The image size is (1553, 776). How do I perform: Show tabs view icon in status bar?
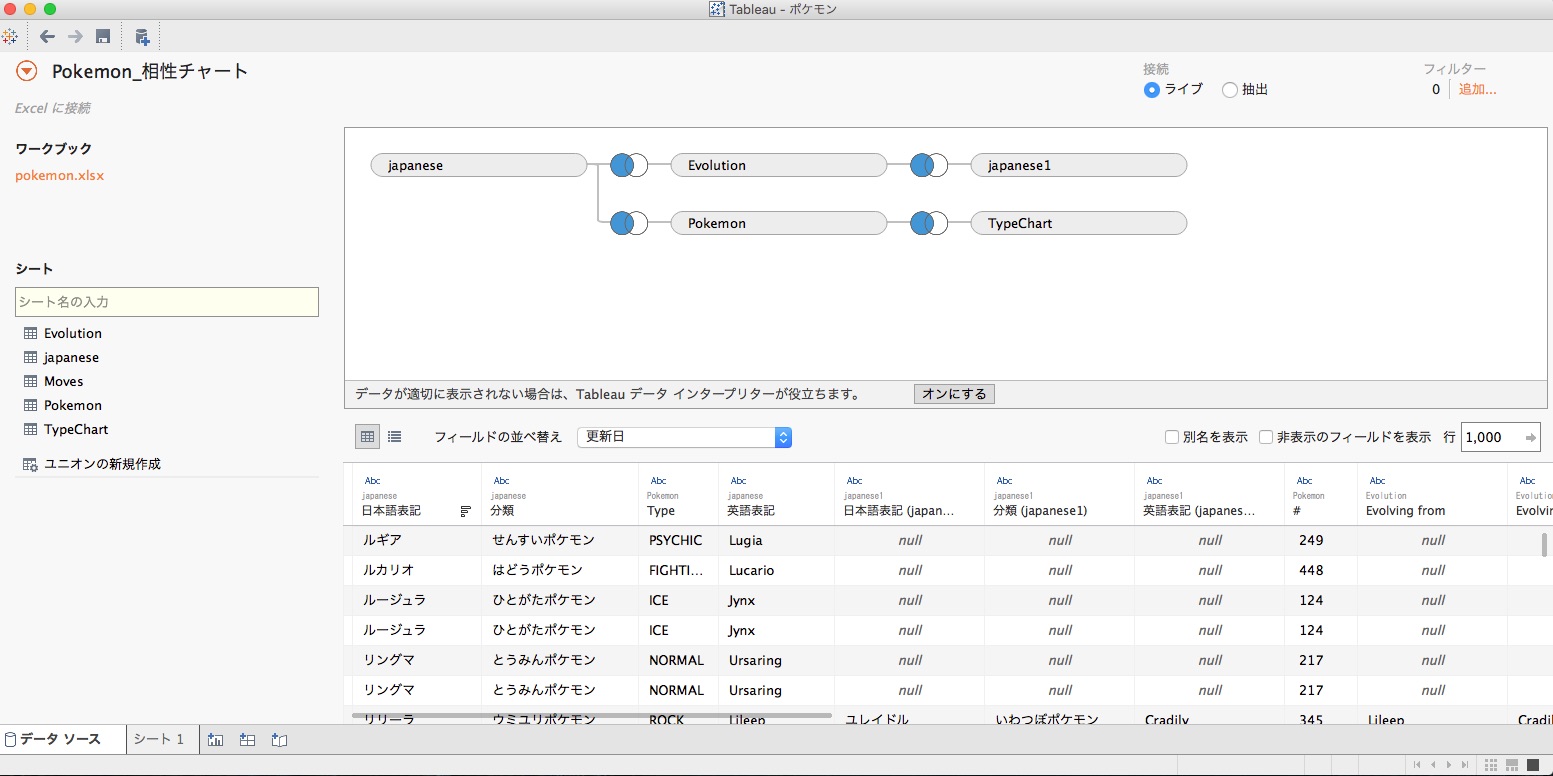tap(1532, 765)
